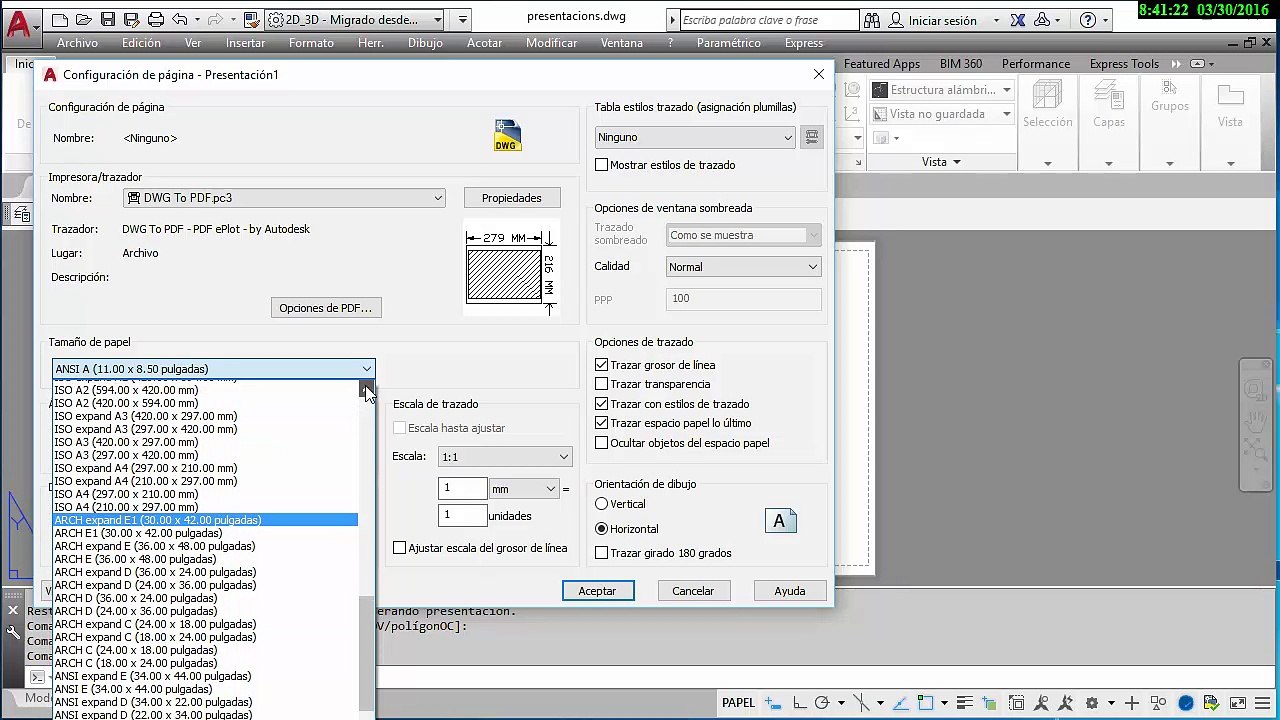Open the Autodesk Exchange X icon
Viewport: 1280px width, 720px height.
(1018, 20)
